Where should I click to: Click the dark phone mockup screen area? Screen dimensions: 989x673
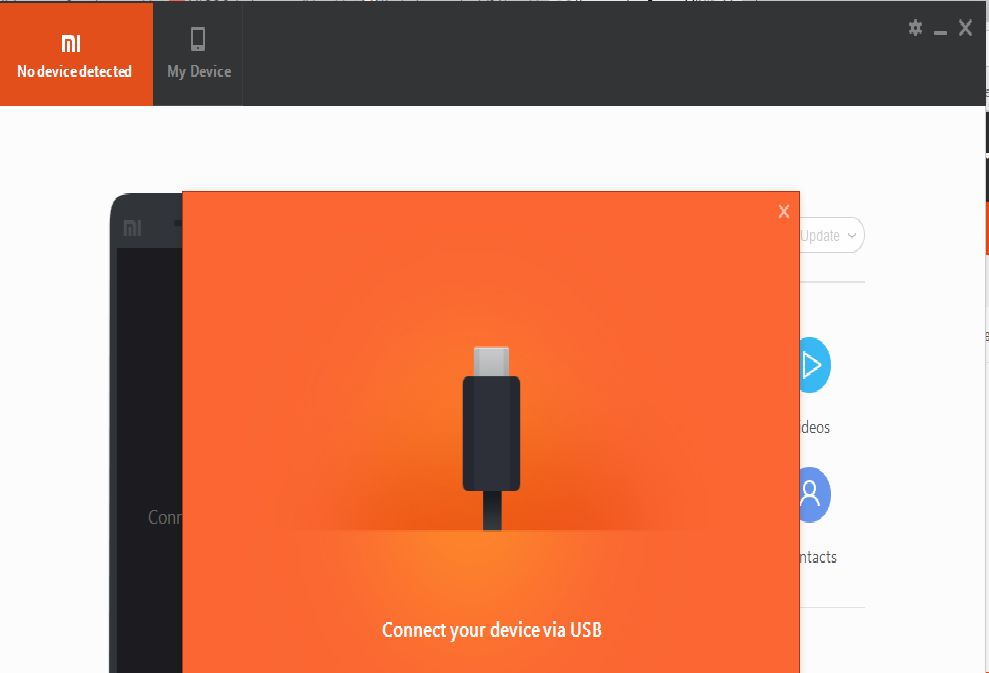(150, 400)
